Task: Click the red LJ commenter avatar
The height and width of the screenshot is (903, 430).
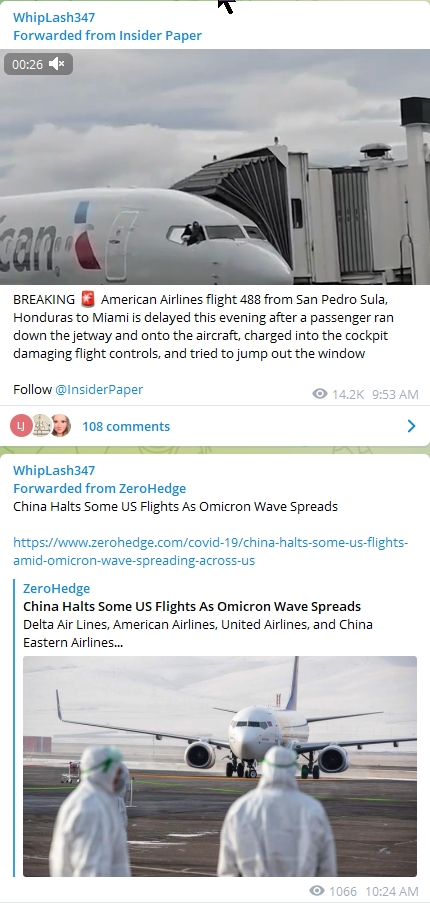Action: coord(21,426)
